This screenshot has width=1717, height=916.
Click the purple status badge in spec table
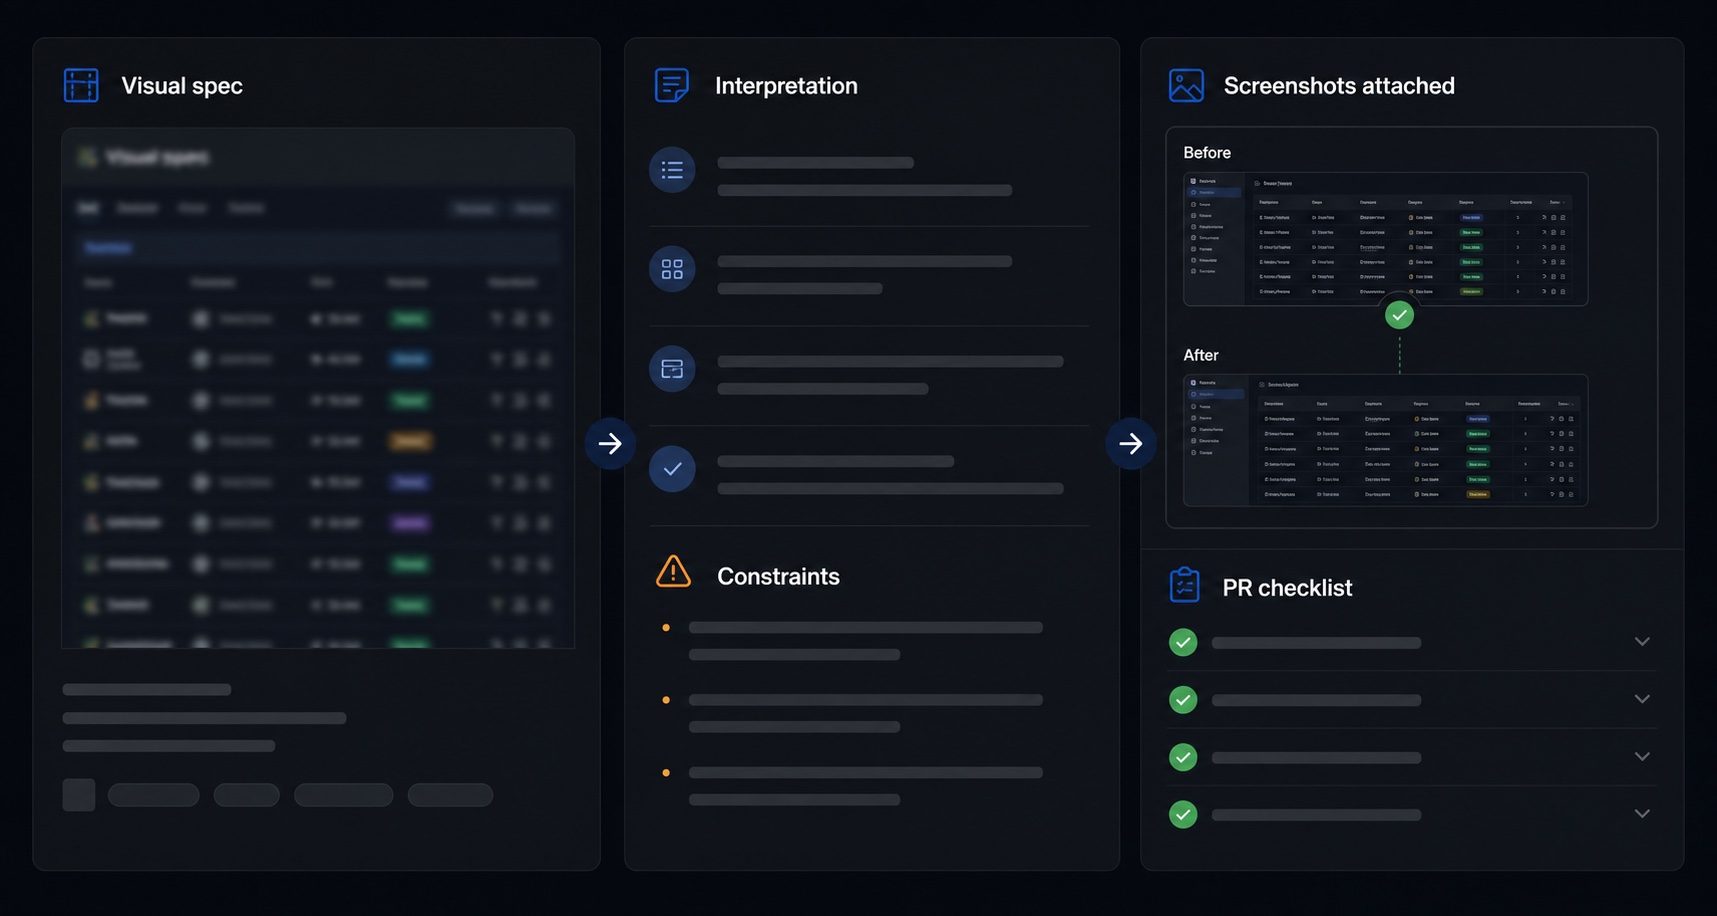[410, 523]
